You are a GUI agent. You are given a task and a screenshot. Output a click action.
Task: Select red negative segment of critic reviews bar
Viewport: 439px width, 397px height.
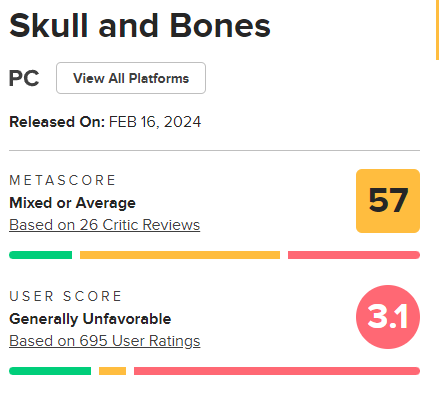[354, 255]
